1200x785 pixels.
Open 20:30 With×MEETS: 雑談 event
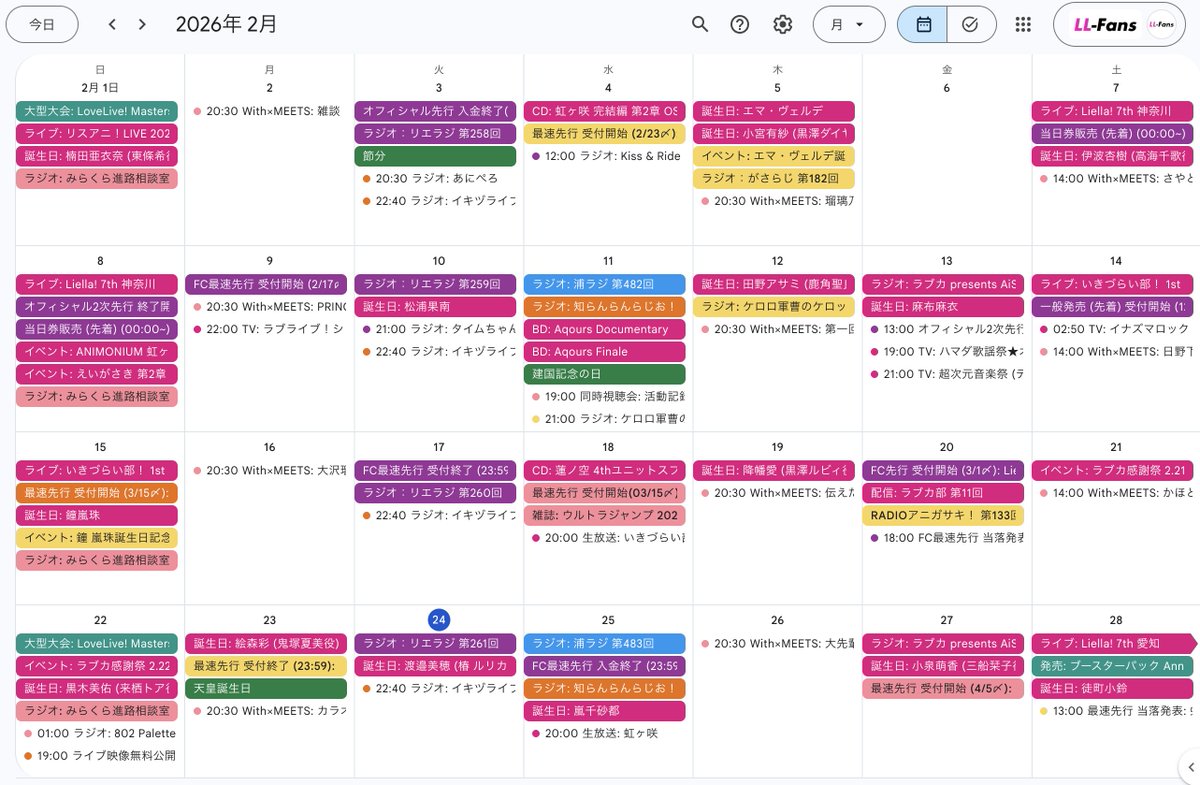pos(266,111)
